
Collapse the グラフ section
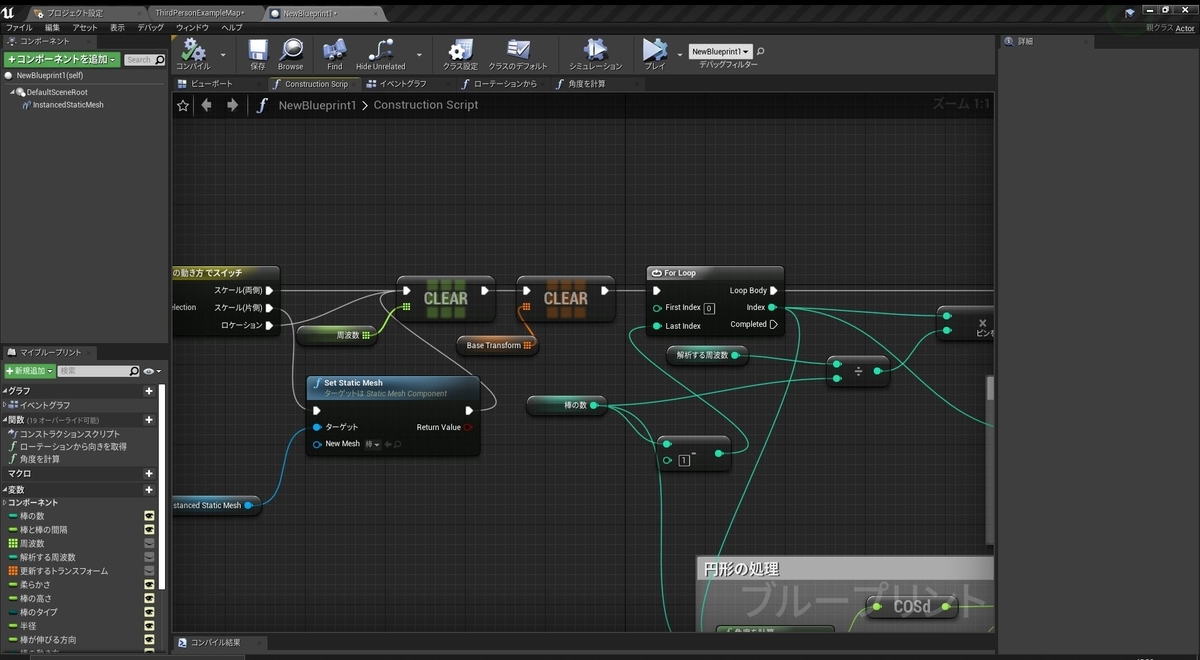[4, 391]
